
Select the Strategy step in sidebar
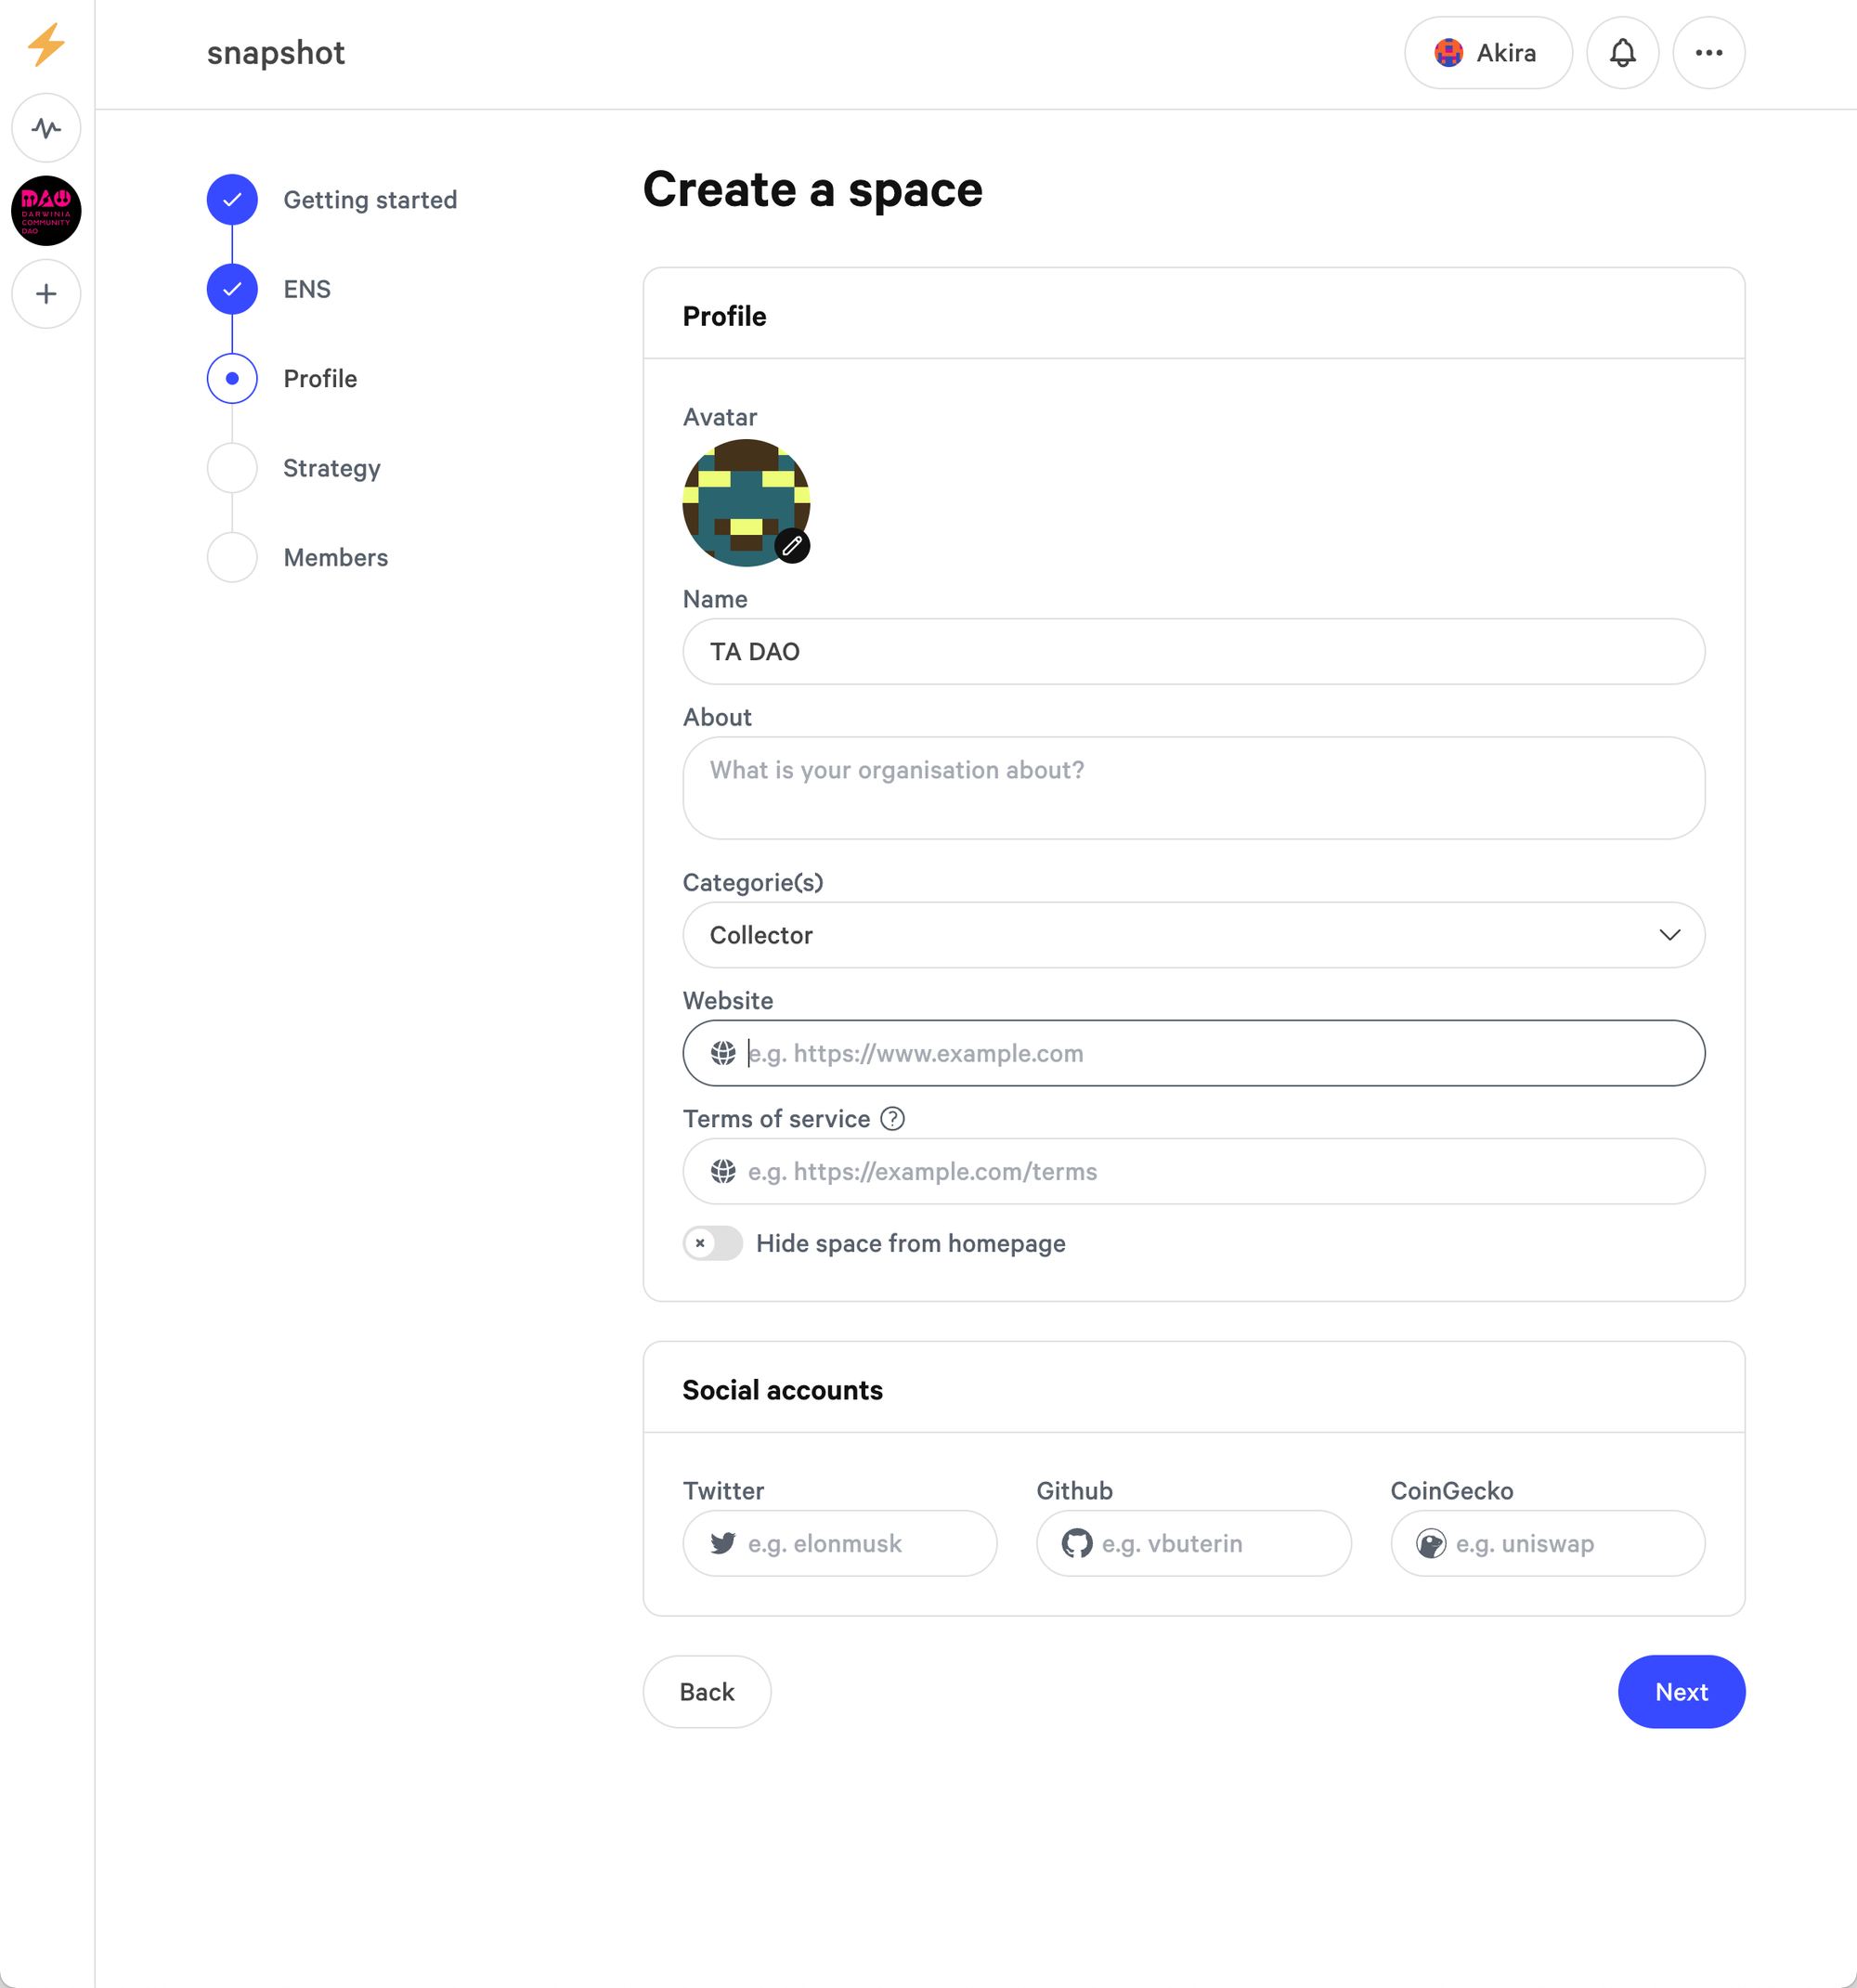[x=331, y=468]
